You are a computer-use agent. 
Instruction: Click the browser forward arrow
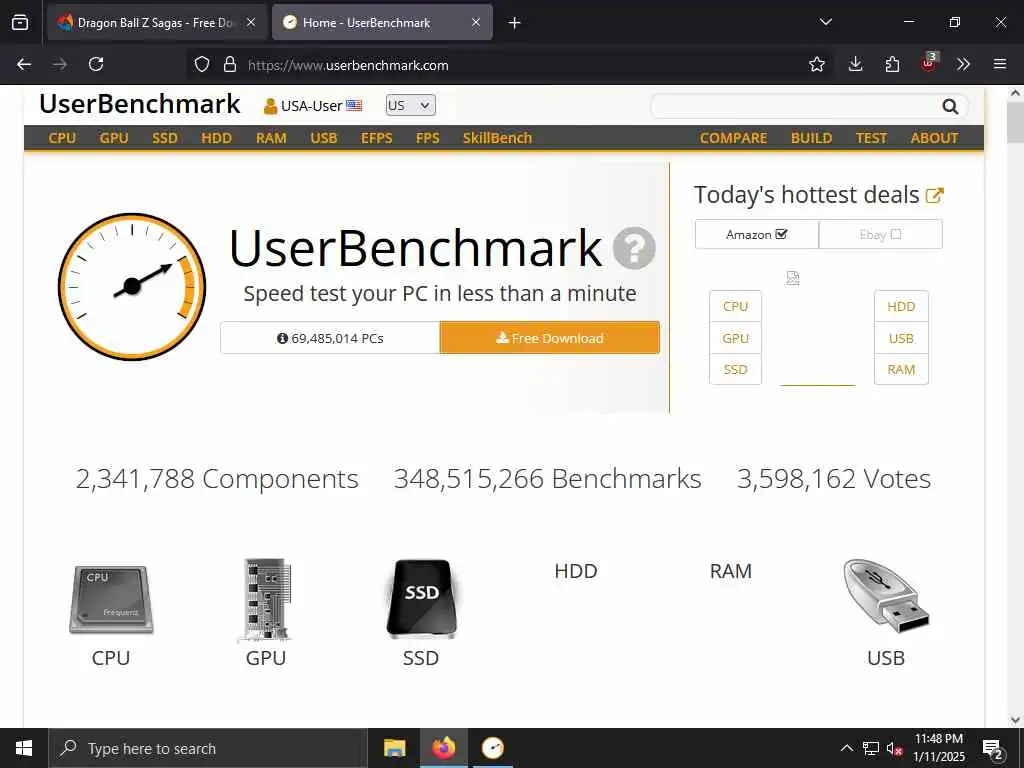pyautogui.click(x=60, y=64)
